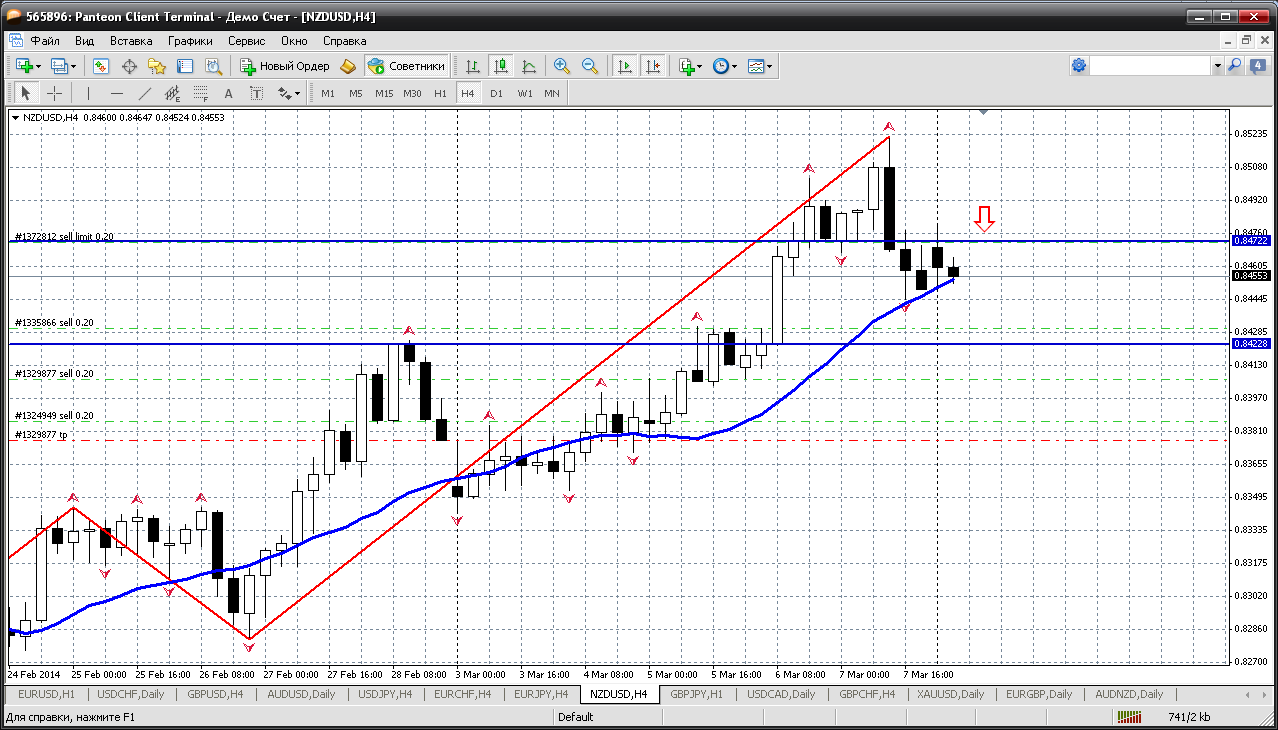Zoom out the chart

590,66
